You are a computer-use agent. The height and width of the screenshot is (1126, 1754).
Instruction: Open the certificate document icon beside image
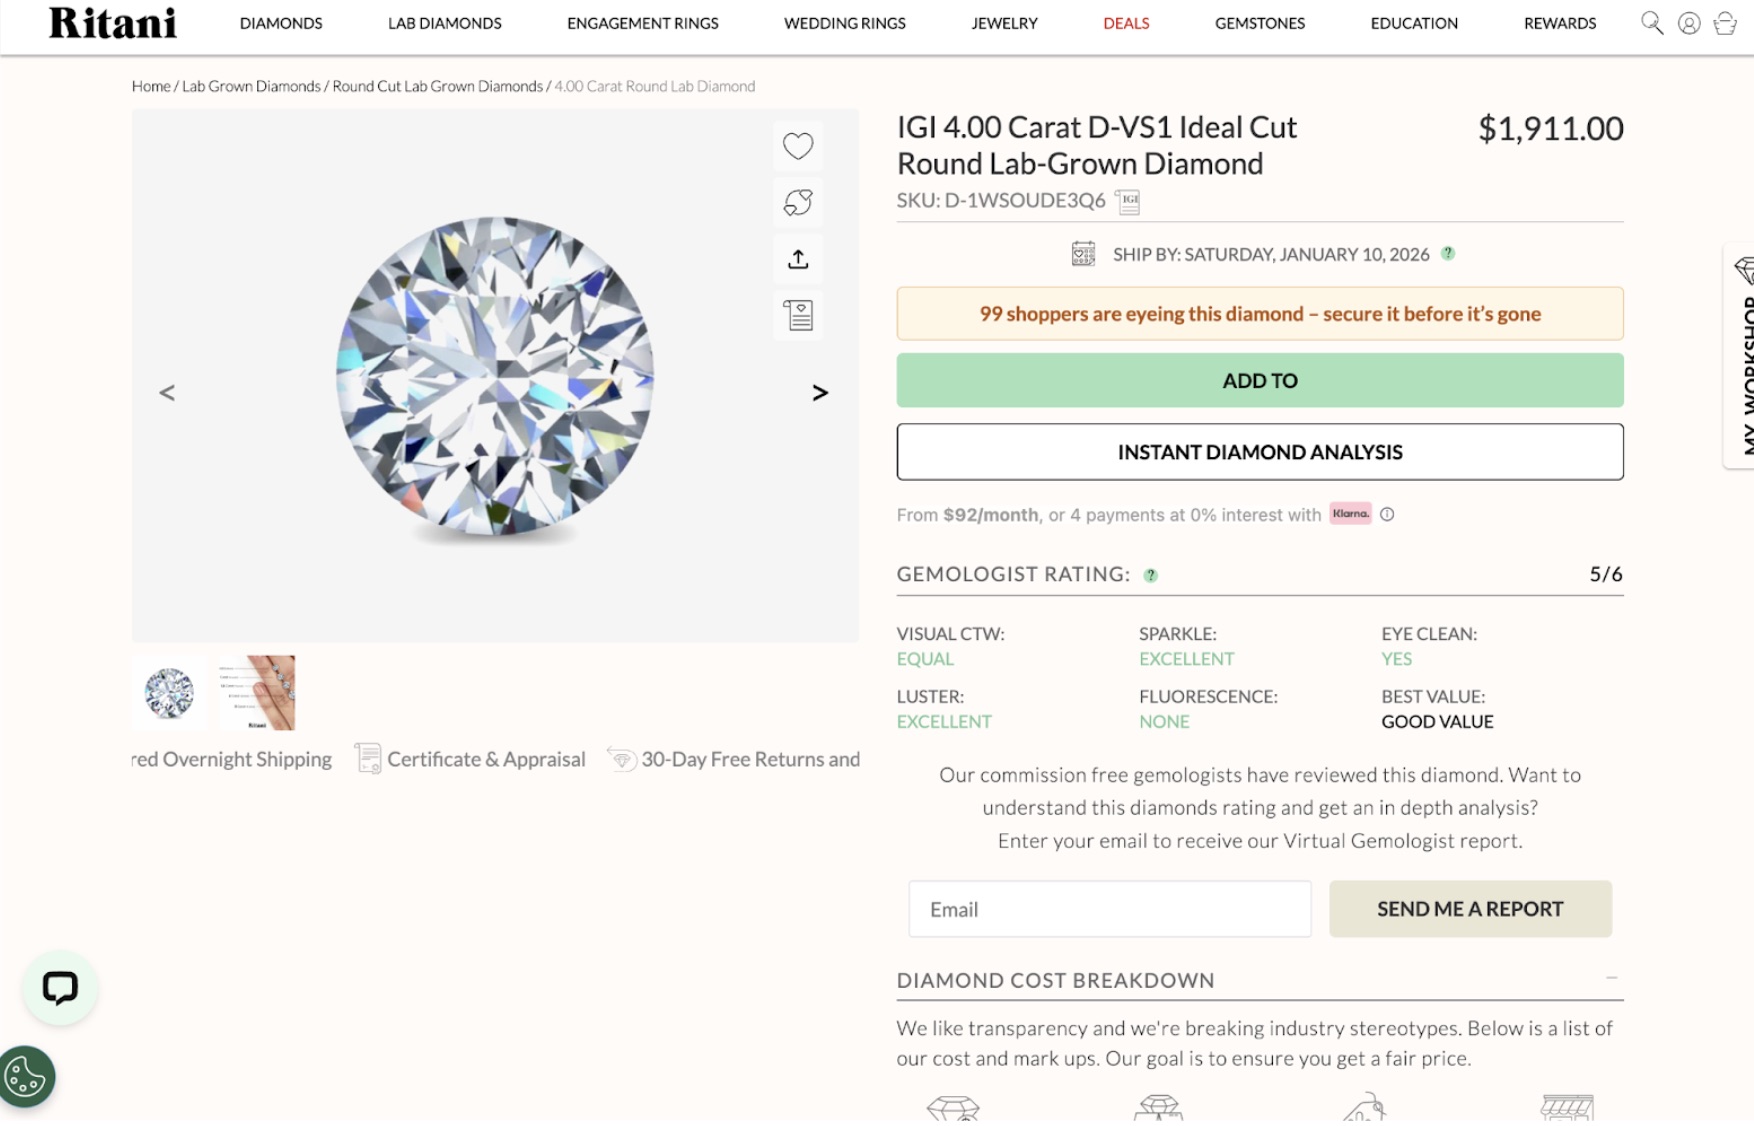tap(797, 316)
